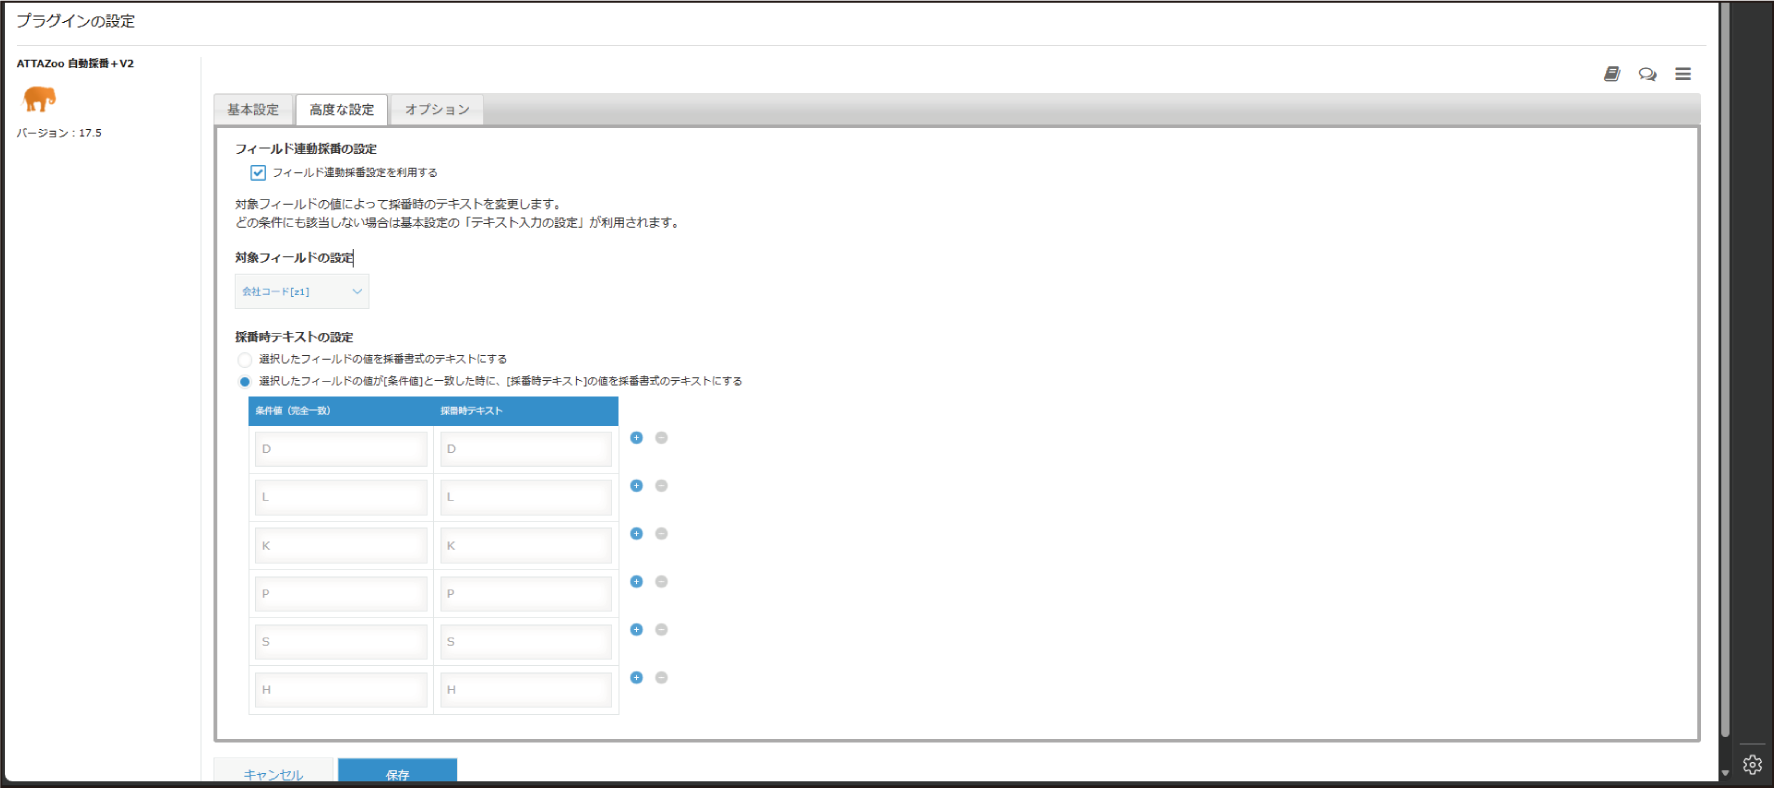Click the 条件値 input containing S
Screen dimensions: 1774x788
tap(341, 641)
